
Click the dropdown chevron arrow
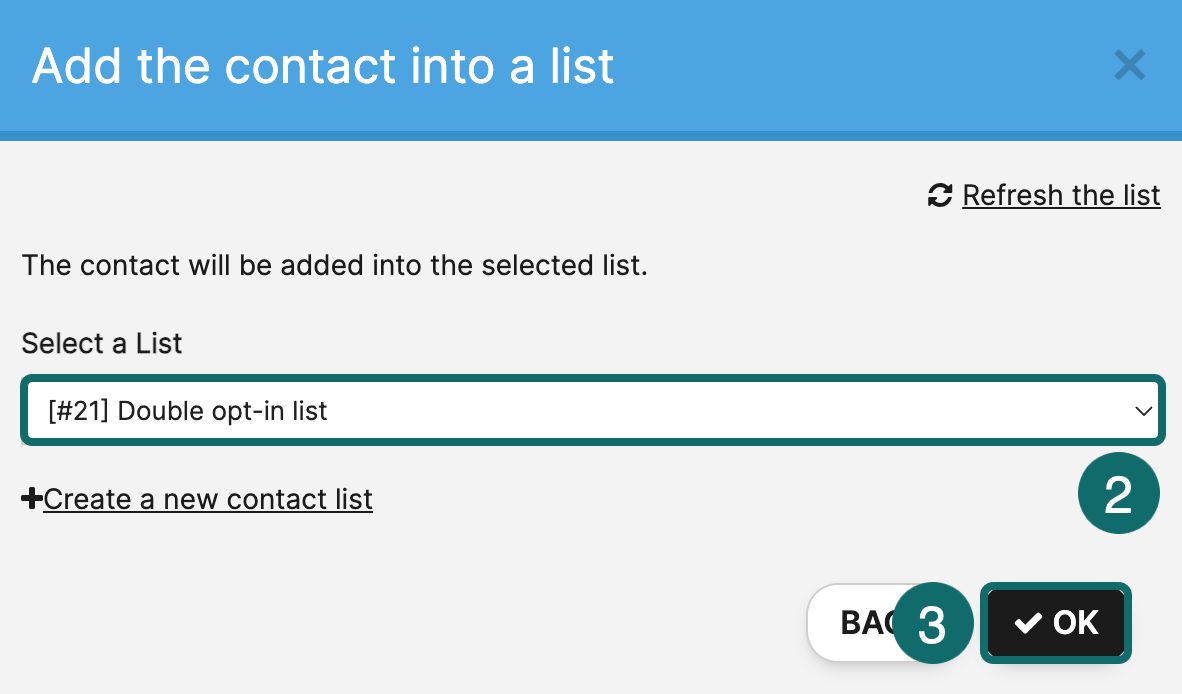click(1143, 410)
